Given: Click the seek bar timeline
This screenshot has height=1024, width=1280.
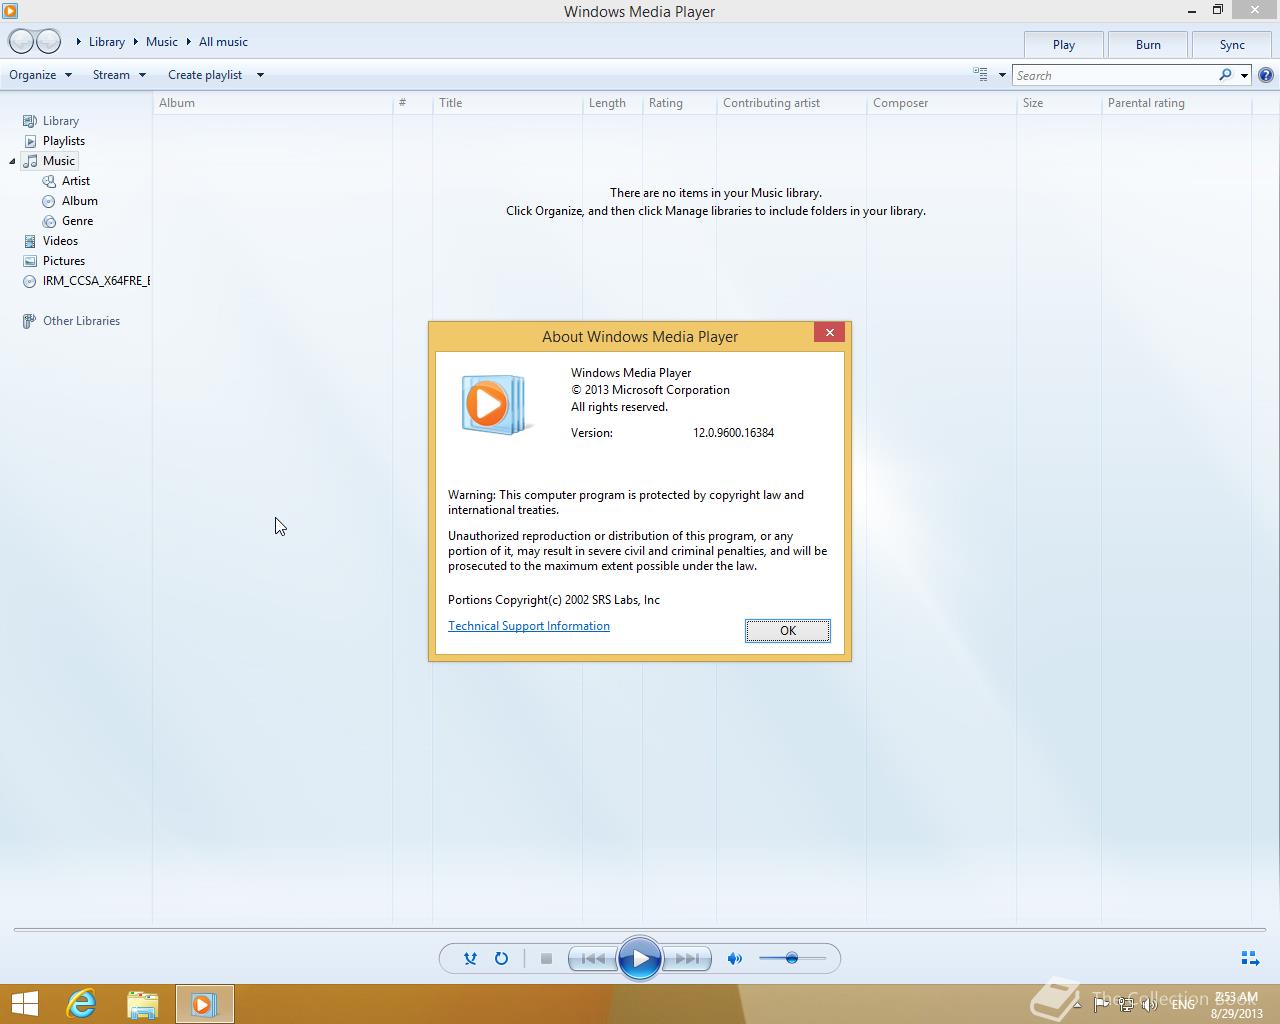Looking at the screenshot, I should click(640, 930).
